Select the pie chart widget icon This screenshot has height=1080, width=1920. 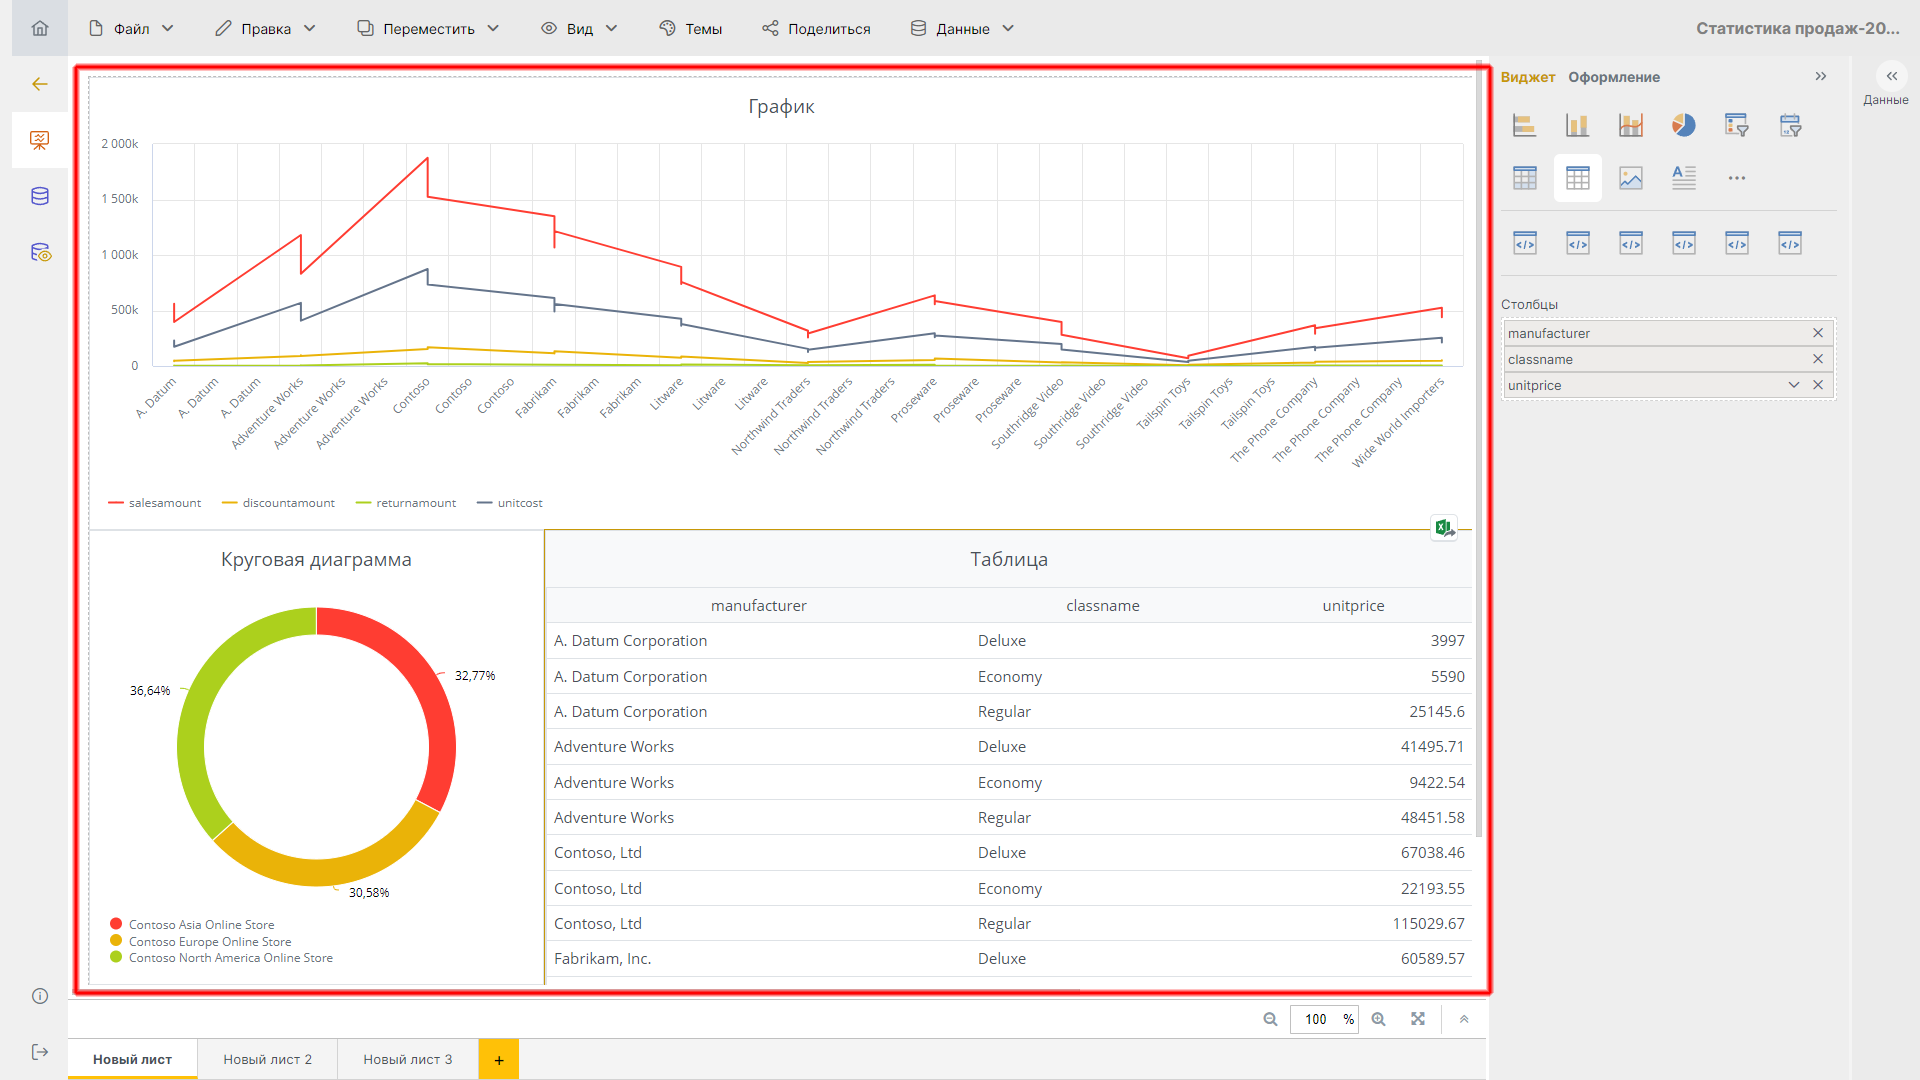[1684, 125]
